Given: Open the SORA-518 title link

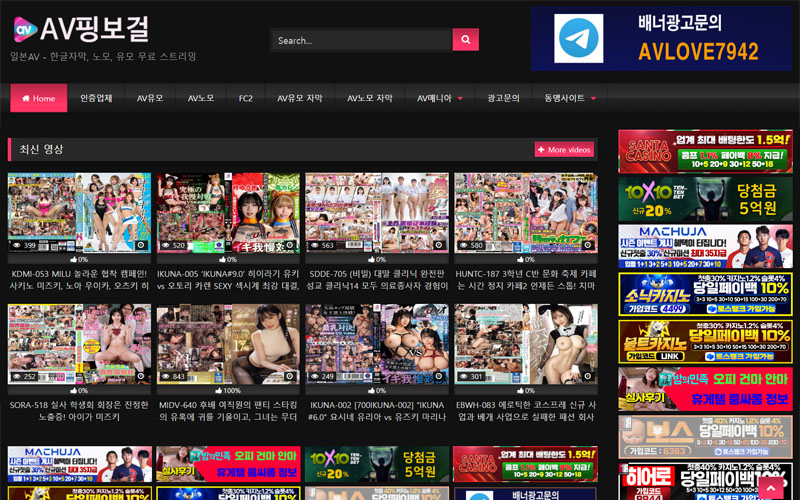Looking at the screenshot, I should [x=79, y=411].
